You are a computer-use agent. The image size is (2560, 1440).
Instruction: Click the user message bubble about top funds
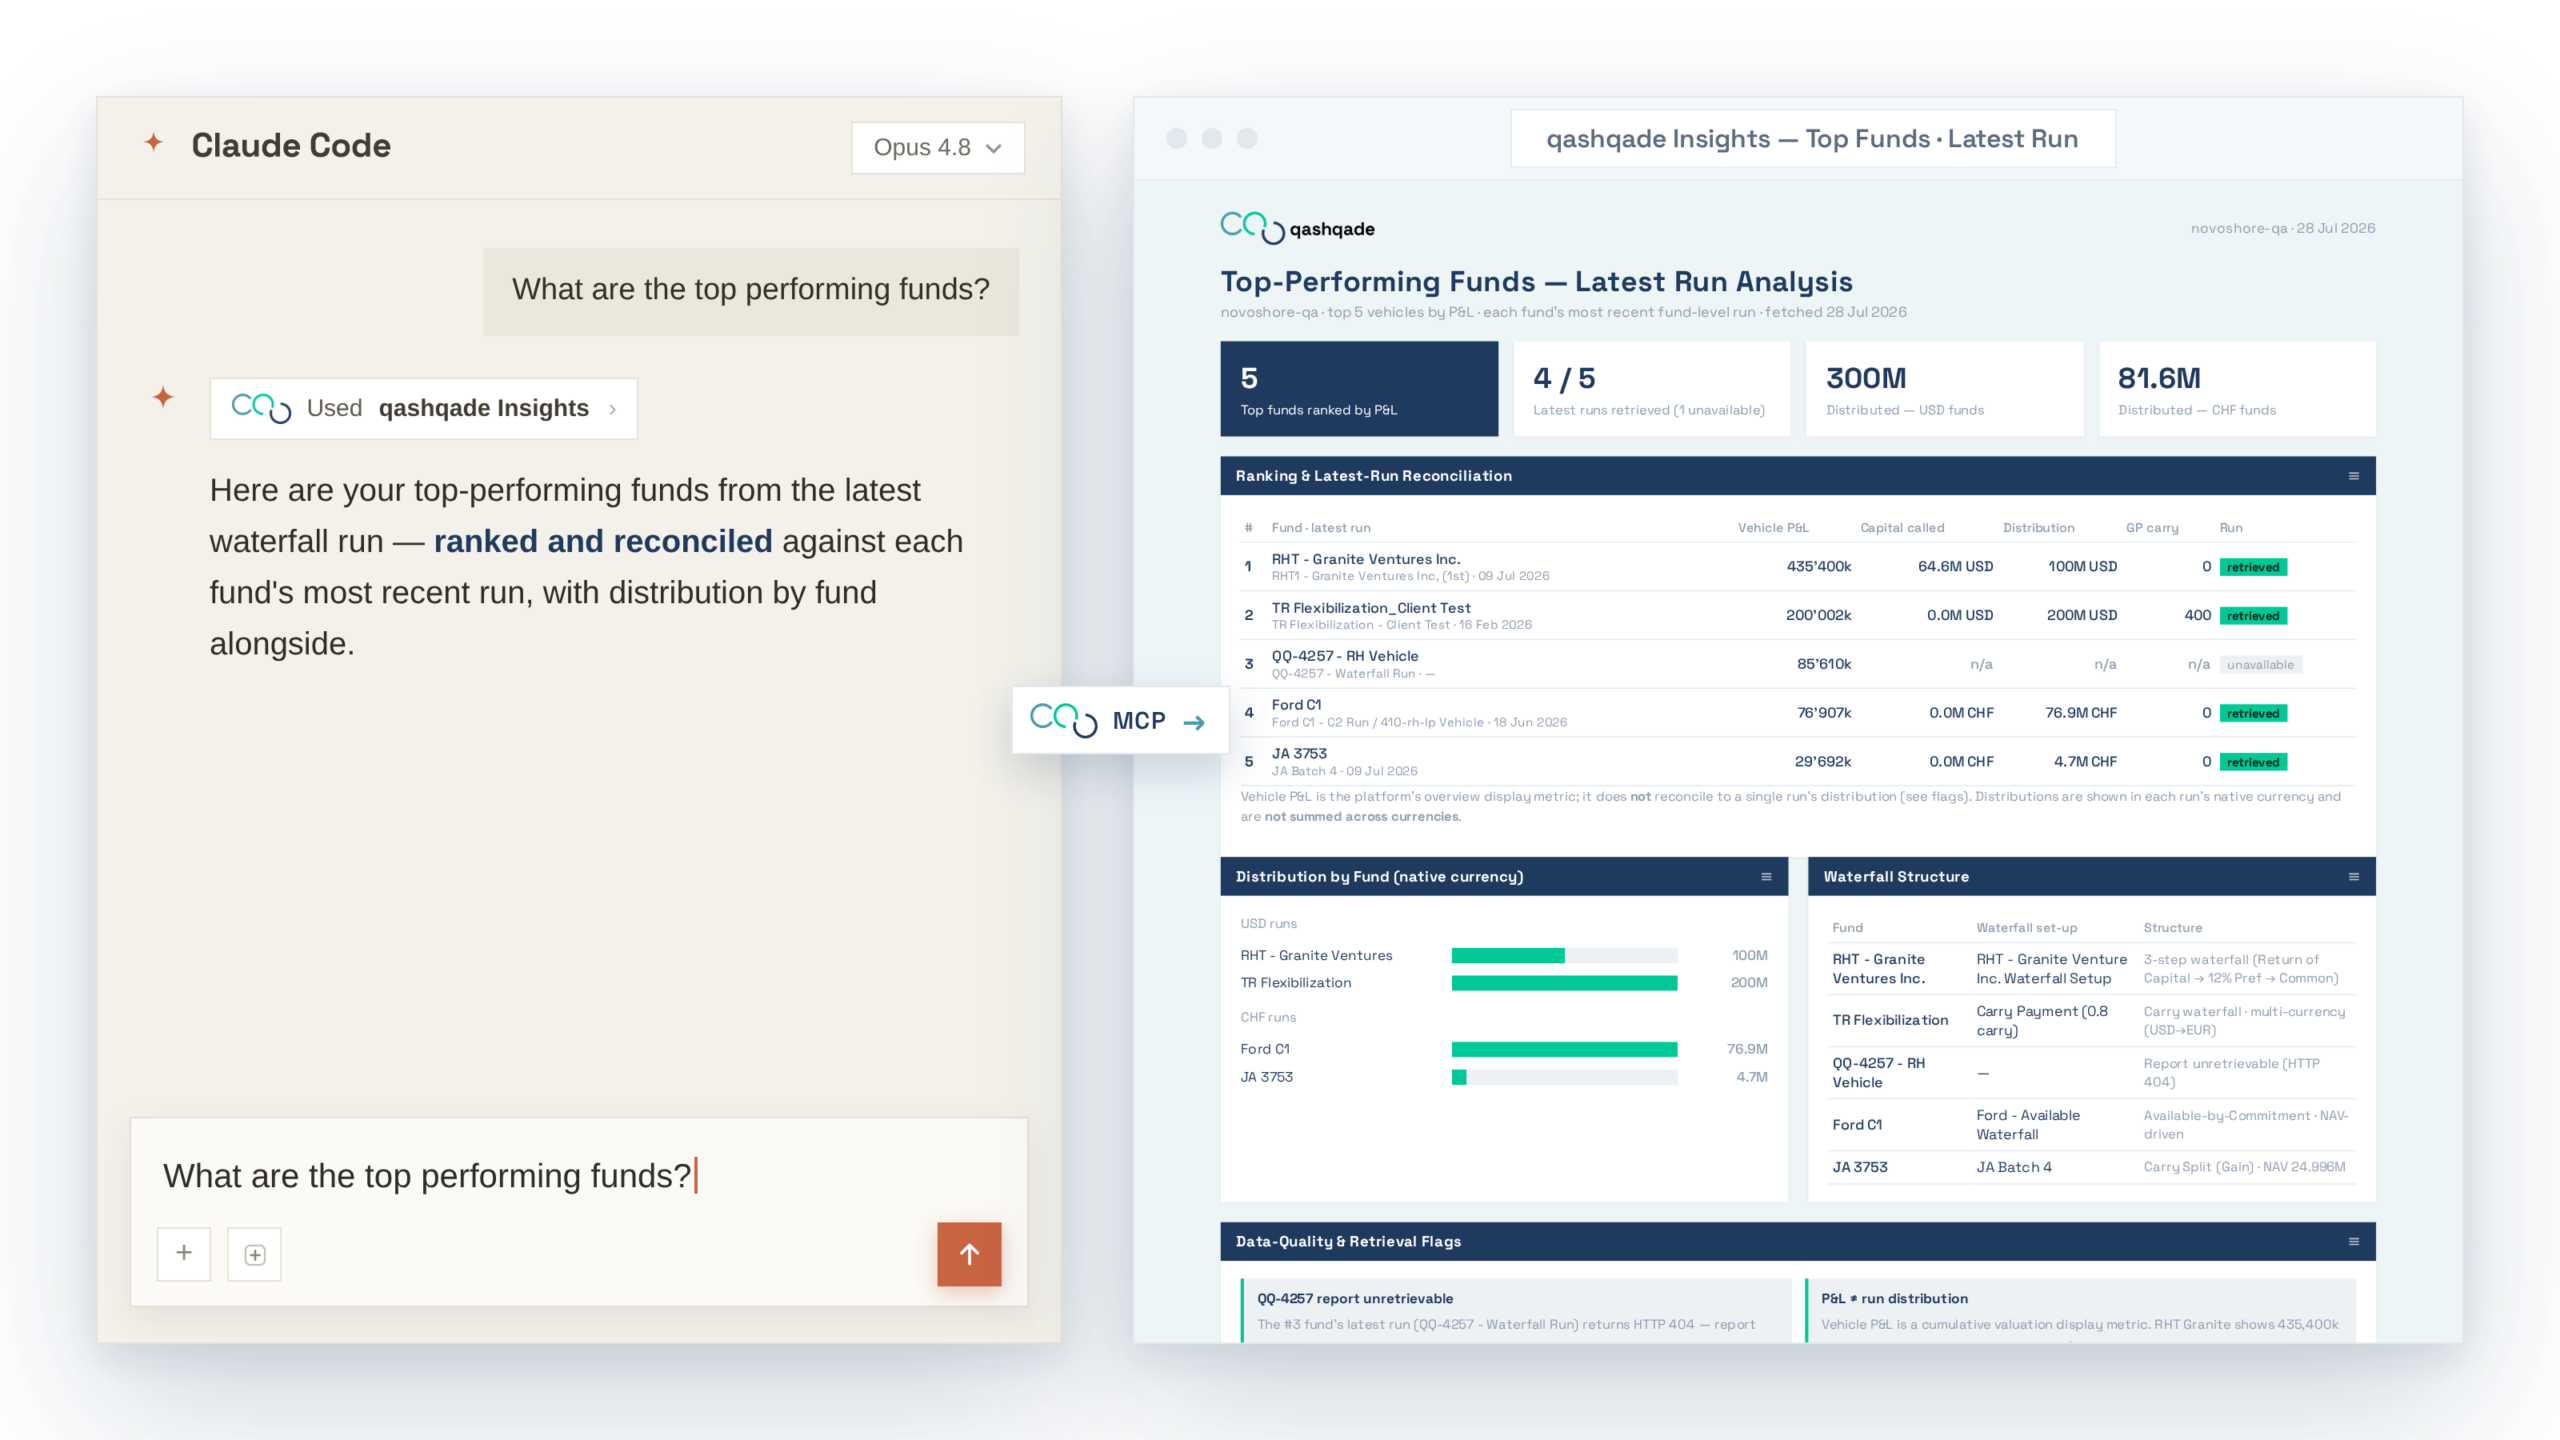click(751, 291)
